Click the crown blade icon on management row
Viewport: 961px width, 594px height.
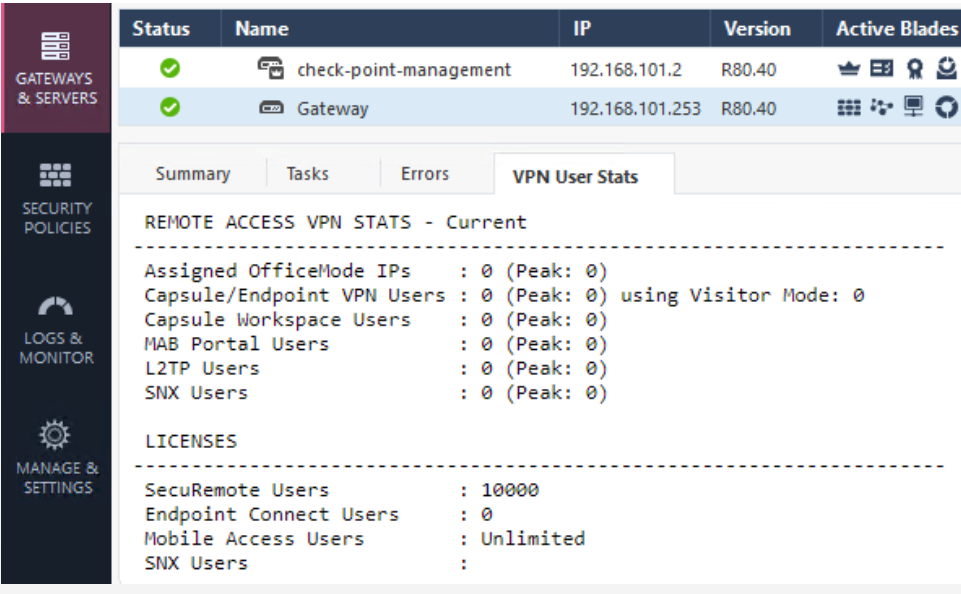pyautogui.click(x=849, y=69)
